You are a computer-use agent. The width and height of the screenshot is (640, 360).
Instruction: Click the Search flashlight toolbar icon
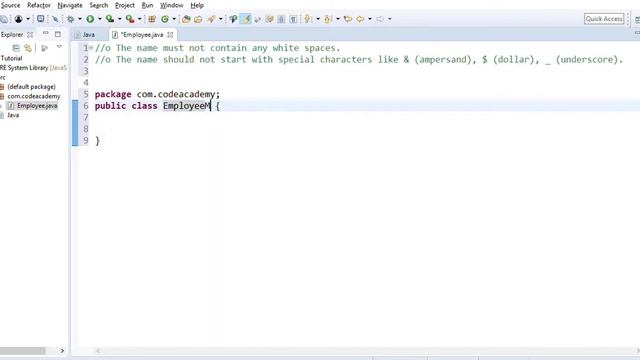click(211, 19)
